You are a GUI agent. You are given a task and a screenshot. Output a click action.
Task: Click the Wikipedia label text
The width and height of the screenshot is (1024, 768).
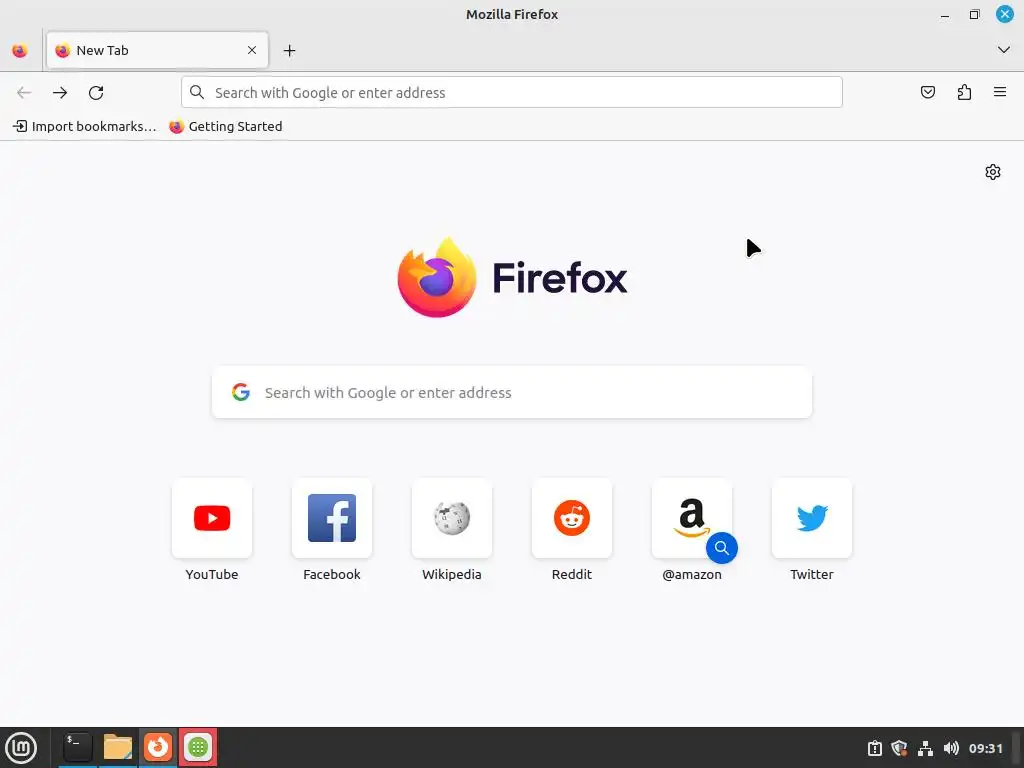[452, 574]
